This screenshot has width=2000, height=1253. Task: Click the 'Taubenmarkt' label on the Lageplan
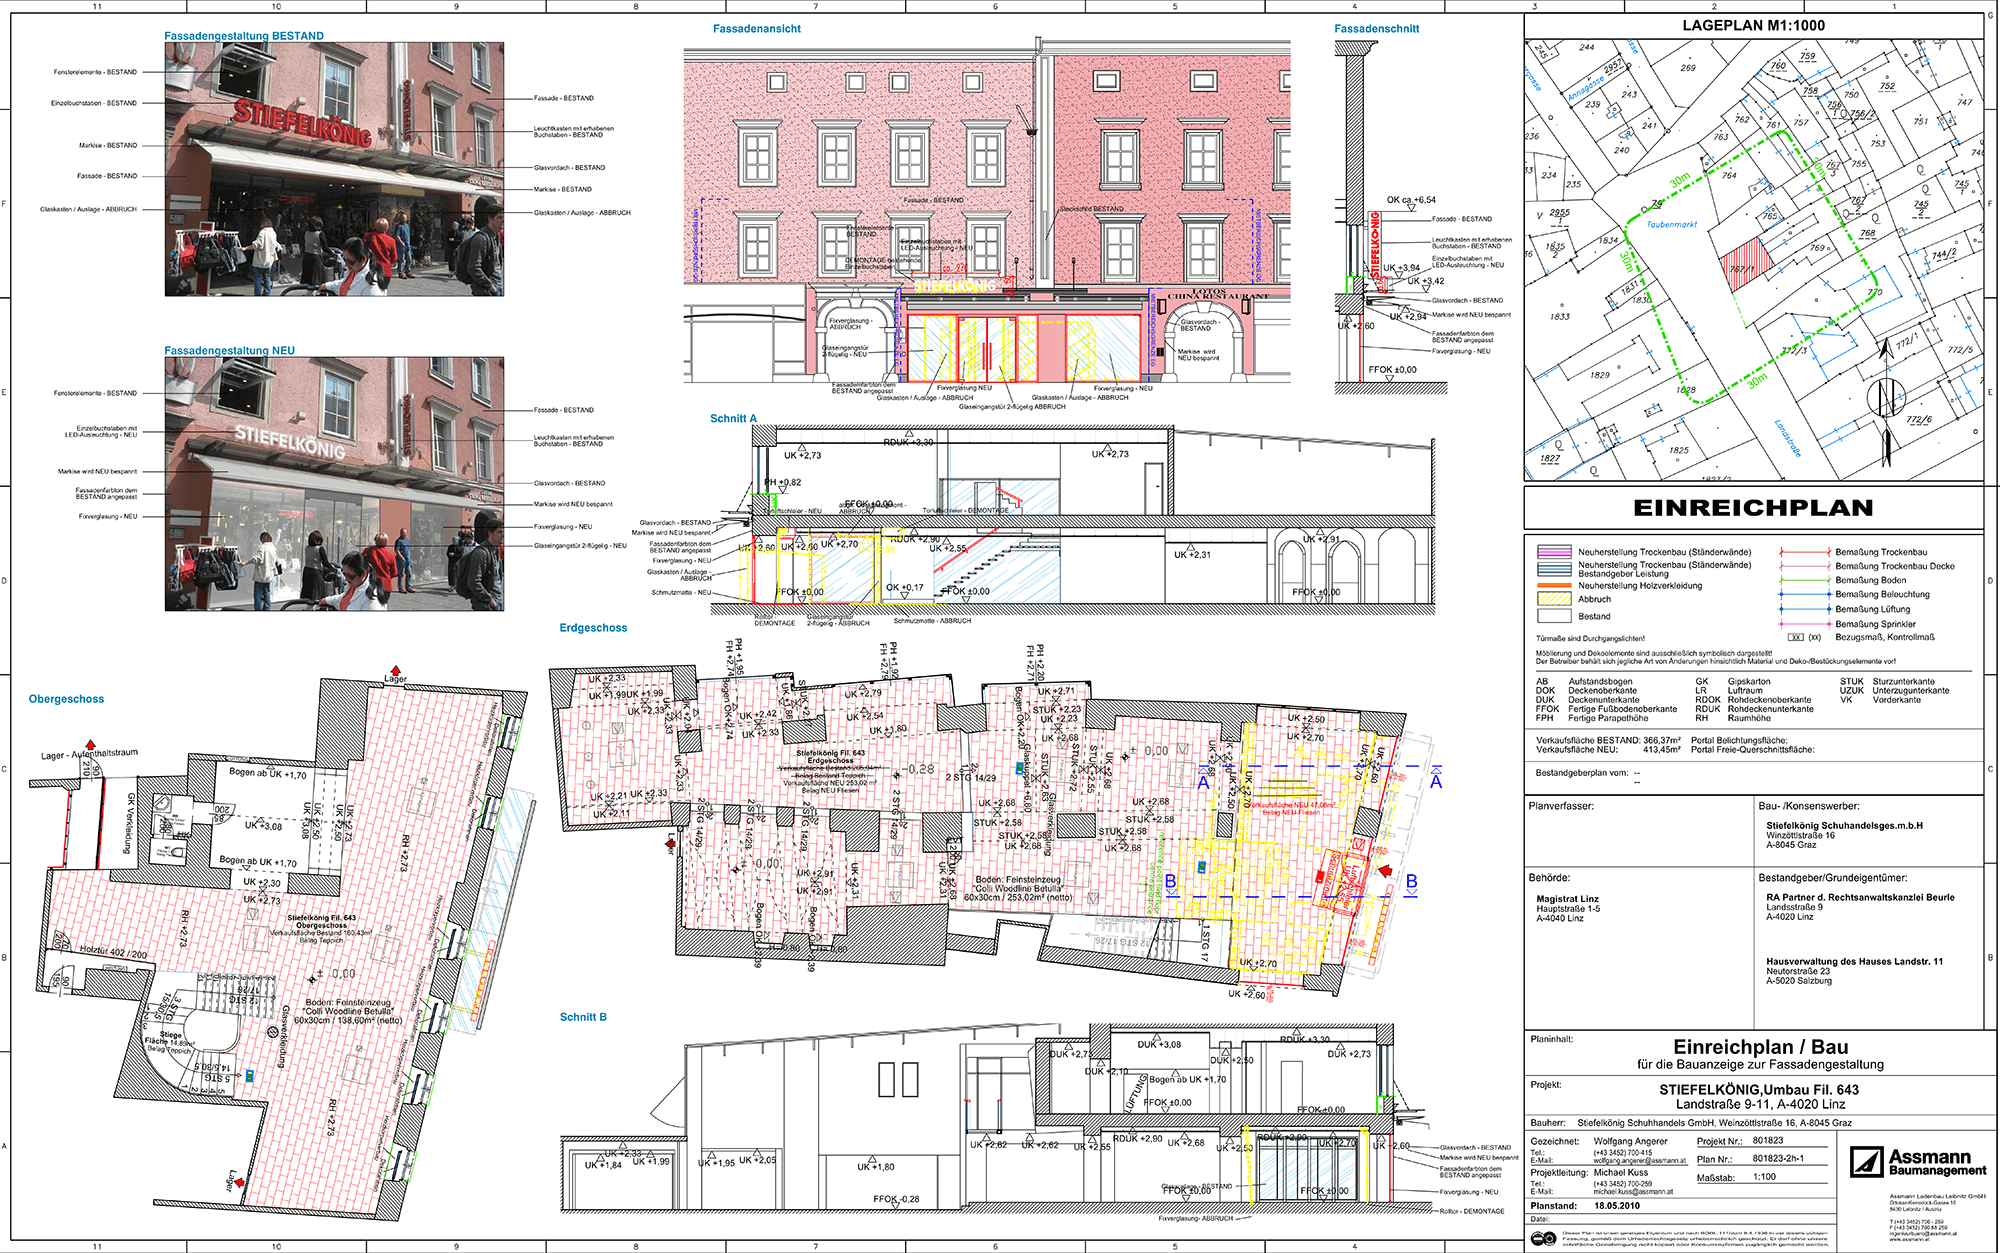(x=1672, y=225)
